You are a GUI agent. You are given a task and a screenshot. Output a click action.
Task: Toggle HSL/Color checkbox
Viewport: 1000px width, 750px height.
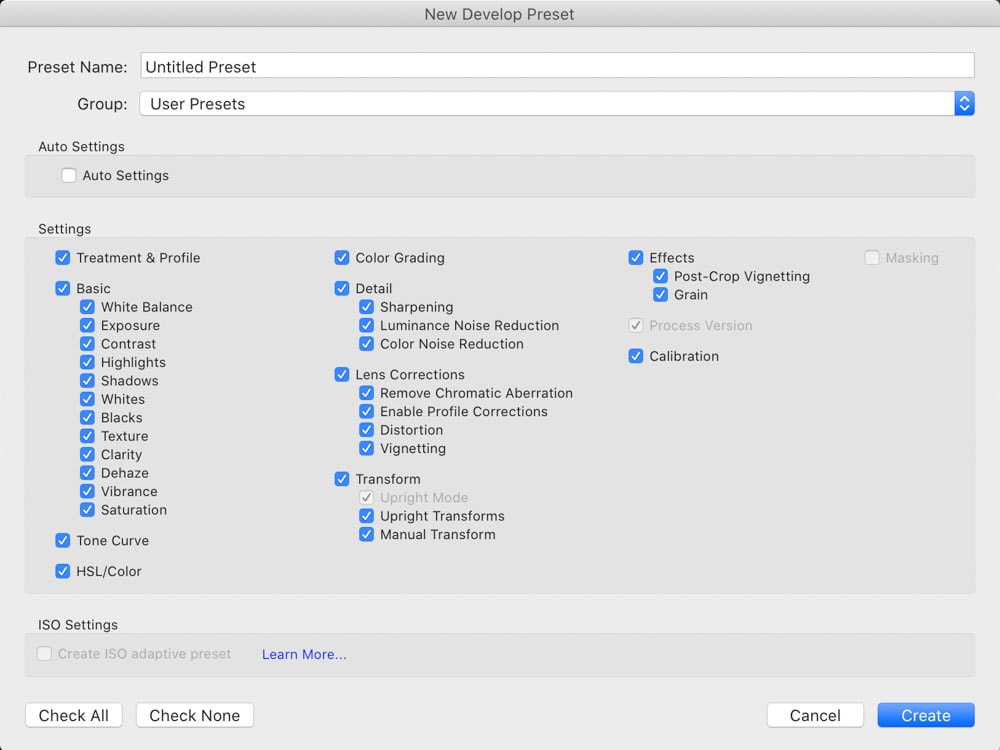pos(62,571)
